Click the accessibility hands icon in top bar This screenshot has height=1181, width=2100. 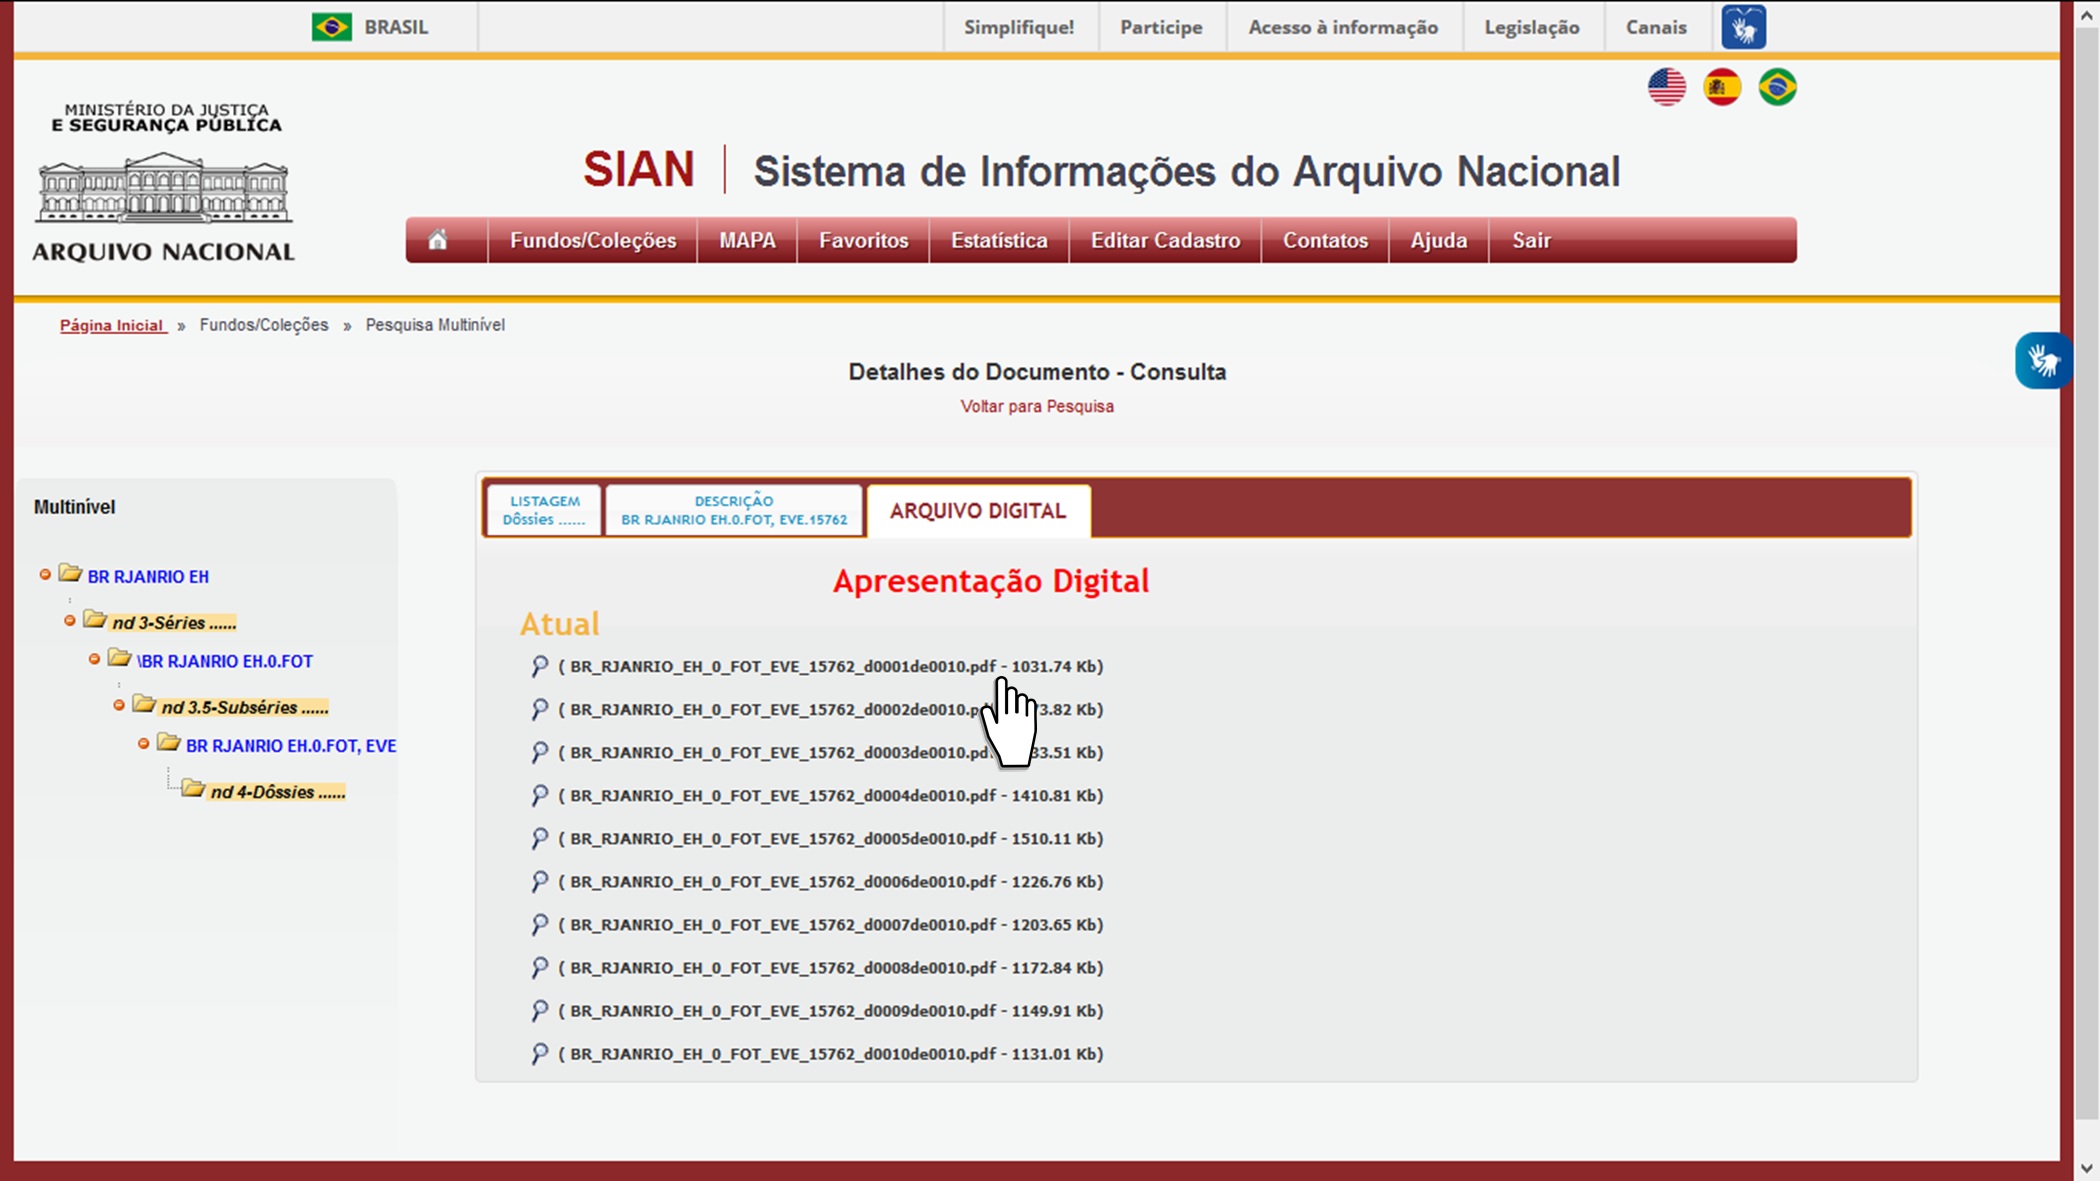1744,27
